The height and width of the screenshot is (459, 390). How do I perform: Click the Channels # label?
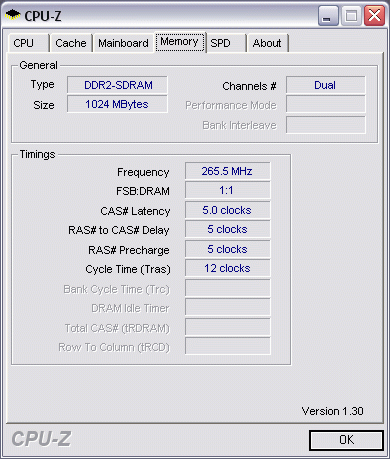pos(249,86)
